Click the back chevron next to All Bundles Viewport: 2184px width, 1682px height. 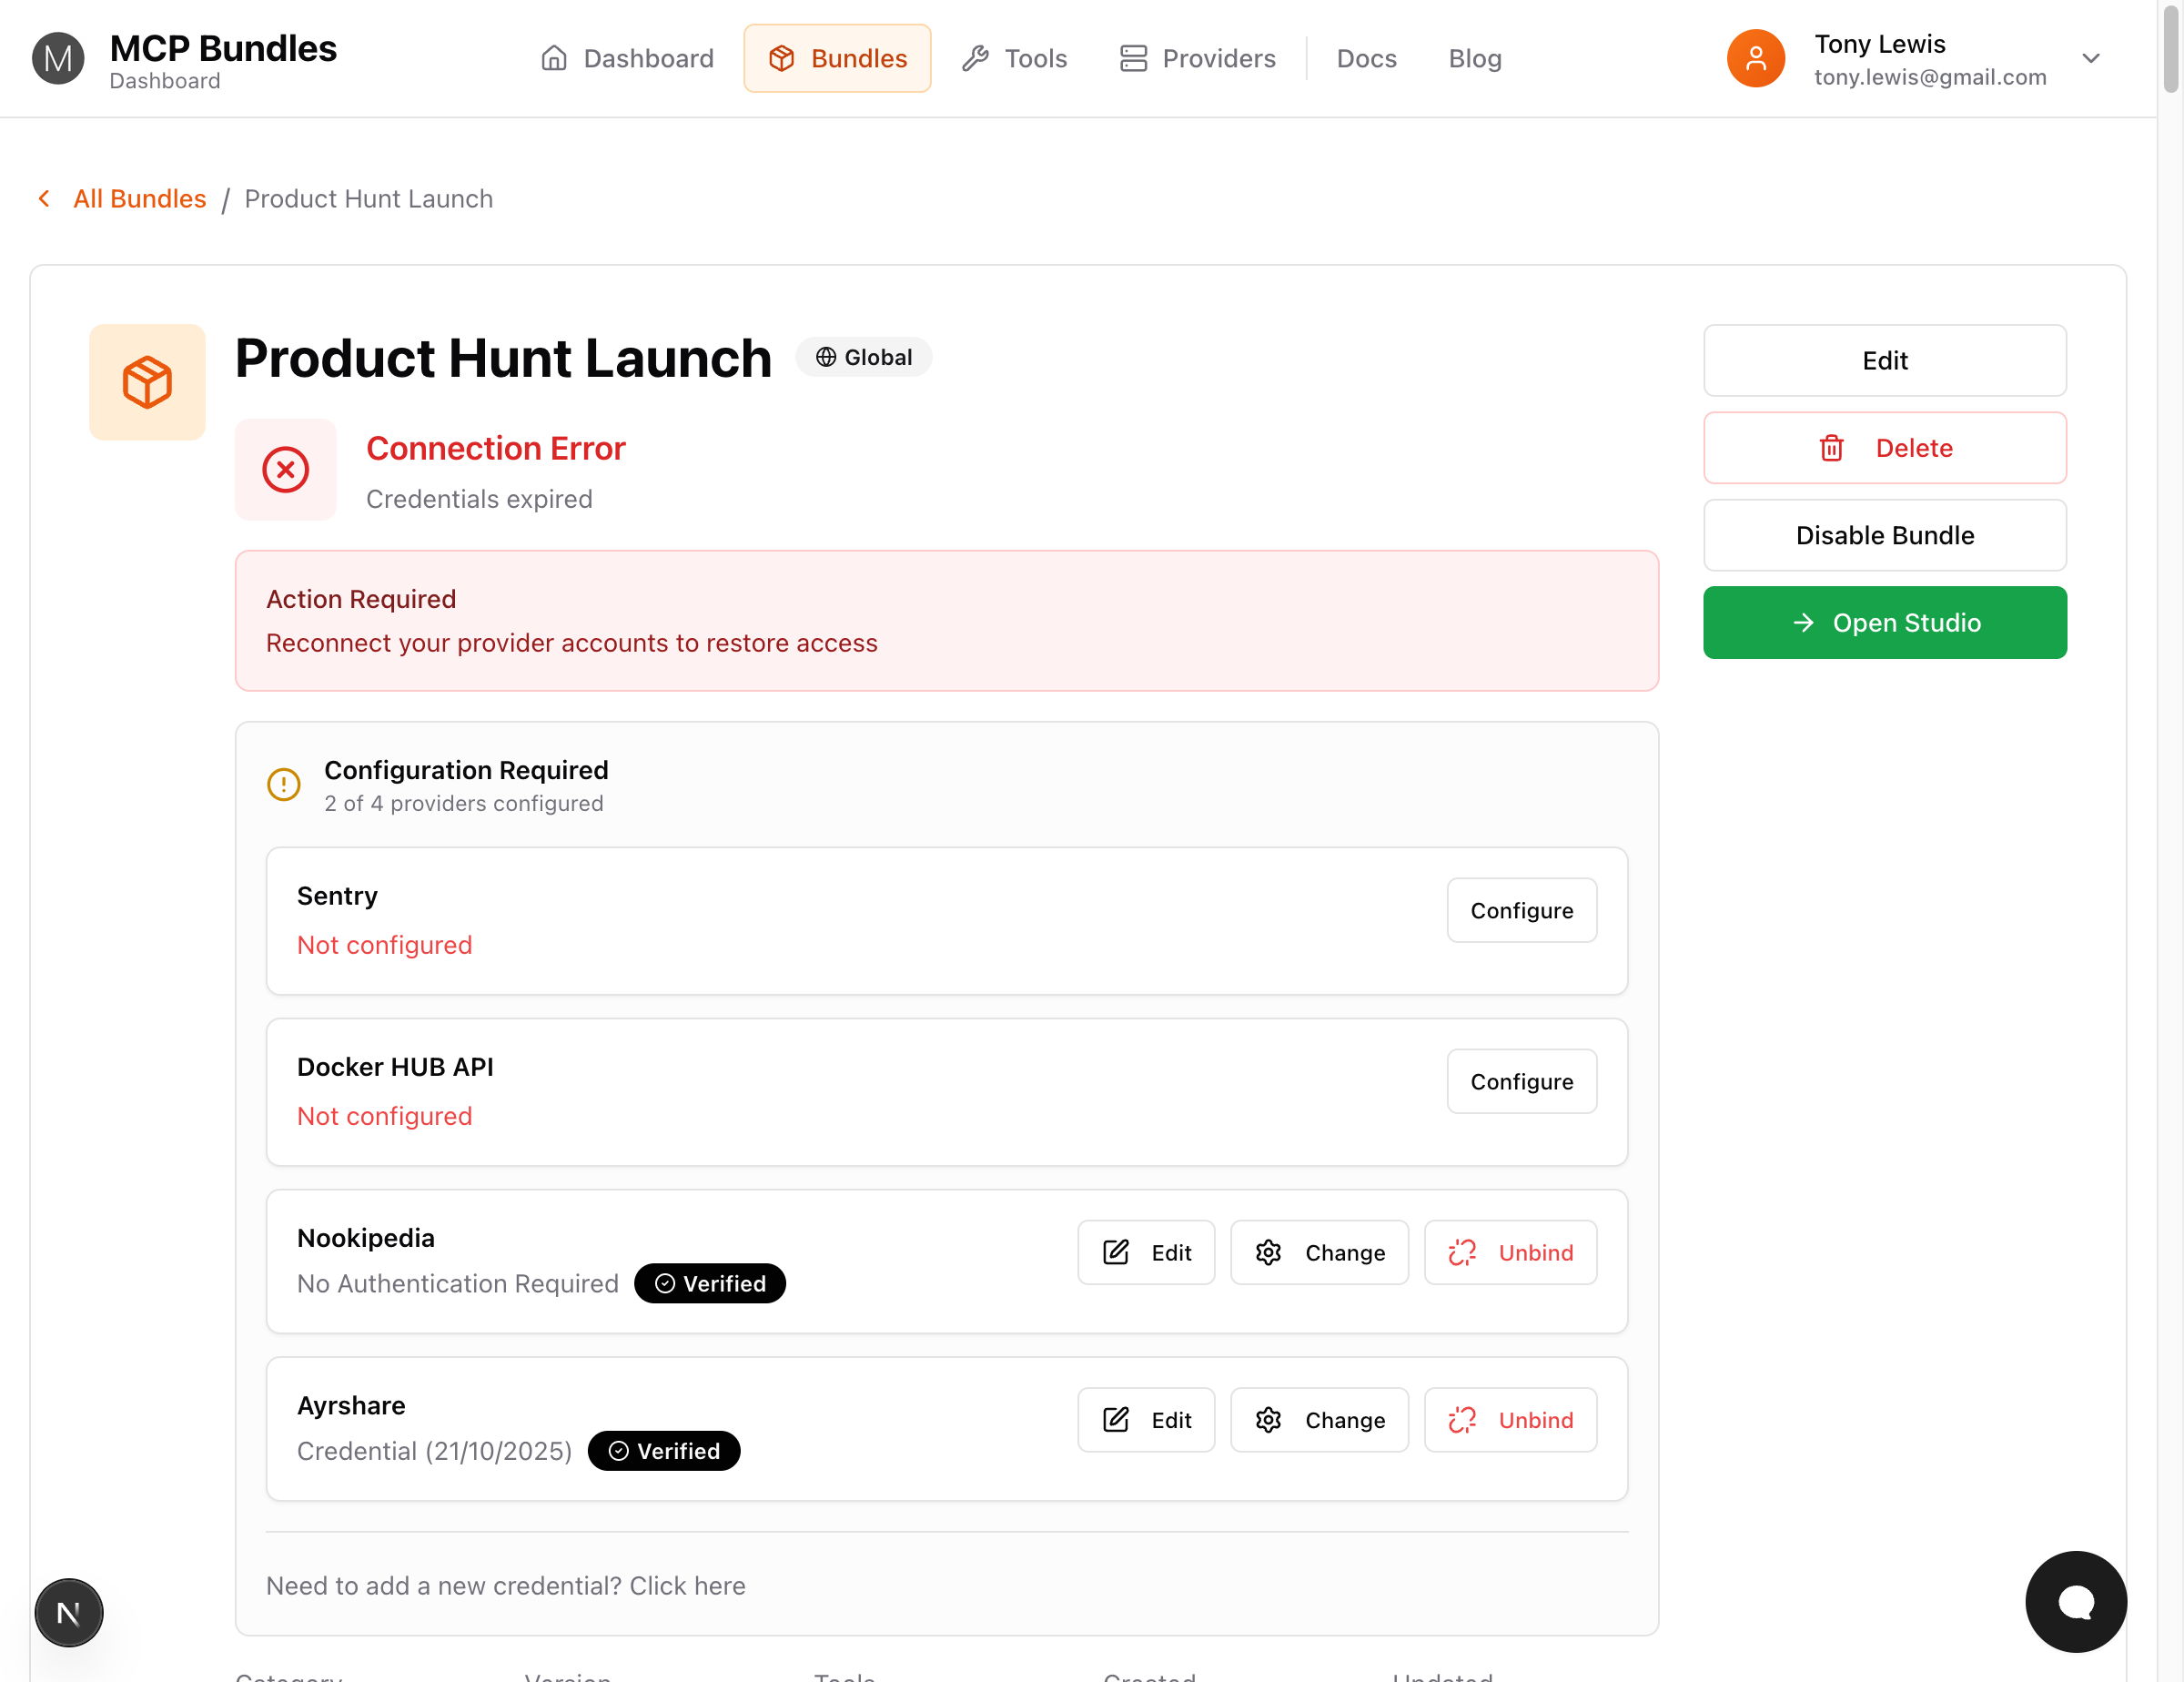pos(44,198)
